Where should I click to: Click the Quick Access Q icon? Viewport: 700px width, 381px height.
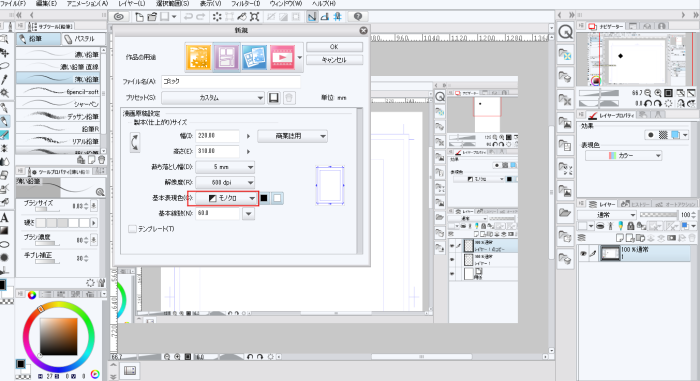coord(566,32)
